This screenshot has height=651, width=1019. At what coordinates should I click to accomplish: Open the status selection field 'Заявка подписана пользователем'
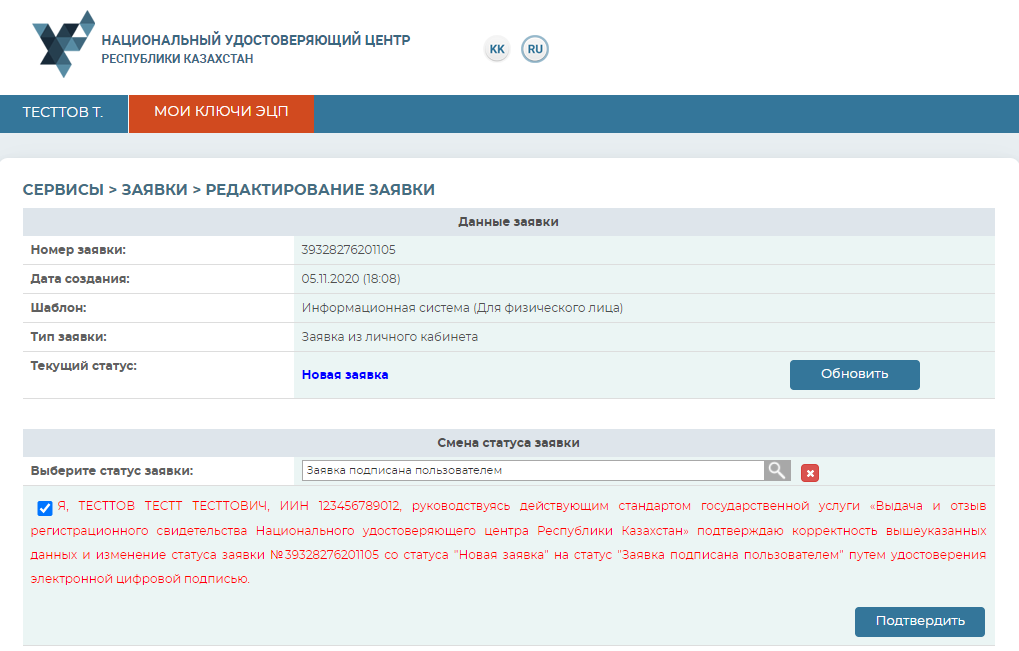point(532,471)
